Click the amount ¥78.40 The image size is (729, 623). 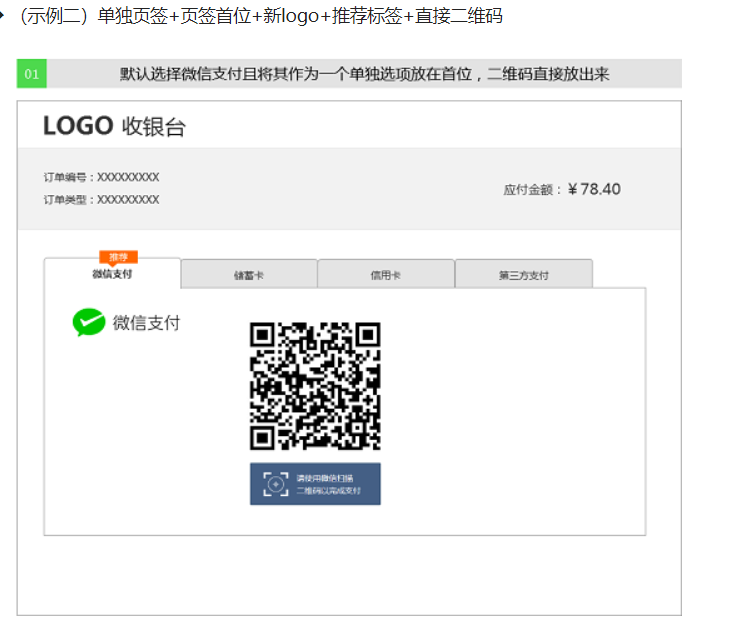[x=594, y=189]
